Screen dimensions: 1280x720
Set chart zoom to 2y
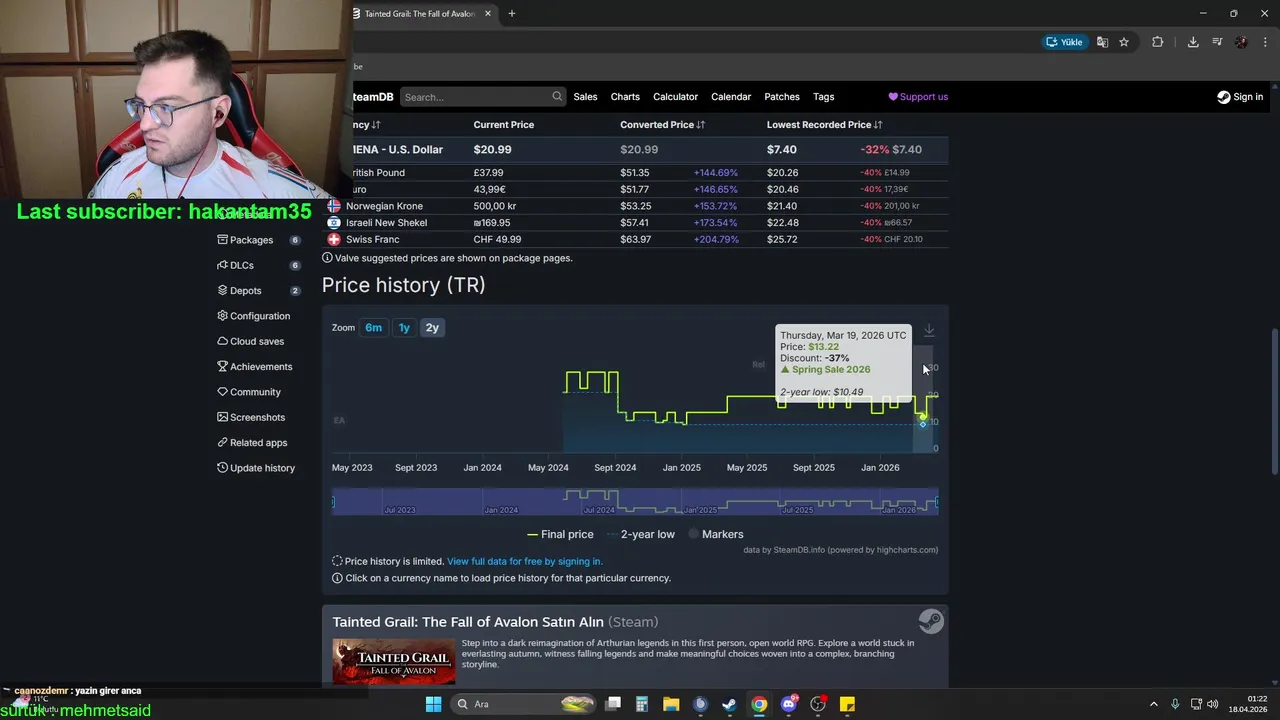pyautogui.click(x=432, y=328)
